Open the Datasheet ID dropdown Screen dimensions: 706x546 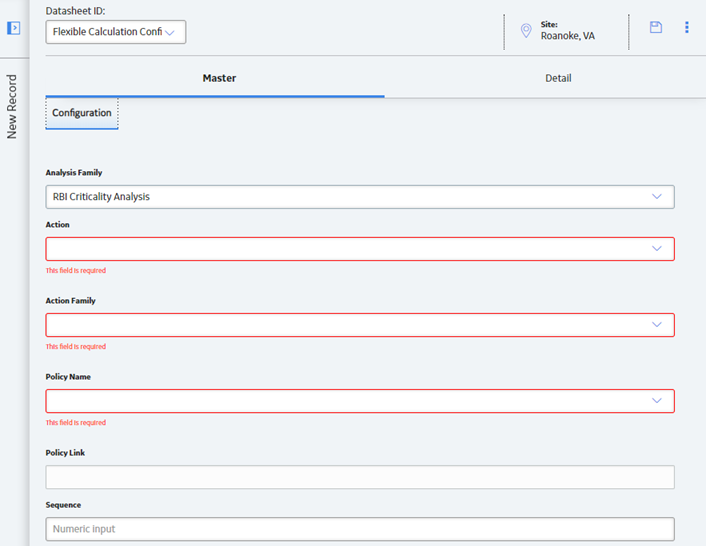[116, 32]
